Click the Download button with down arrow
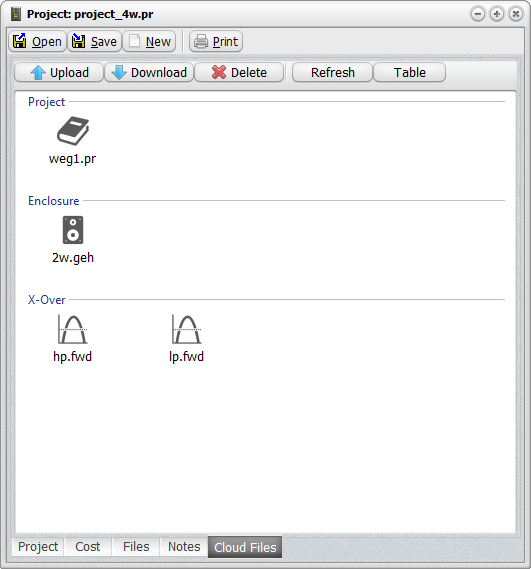This screenshot has width=531, height=569. point(149,73)
